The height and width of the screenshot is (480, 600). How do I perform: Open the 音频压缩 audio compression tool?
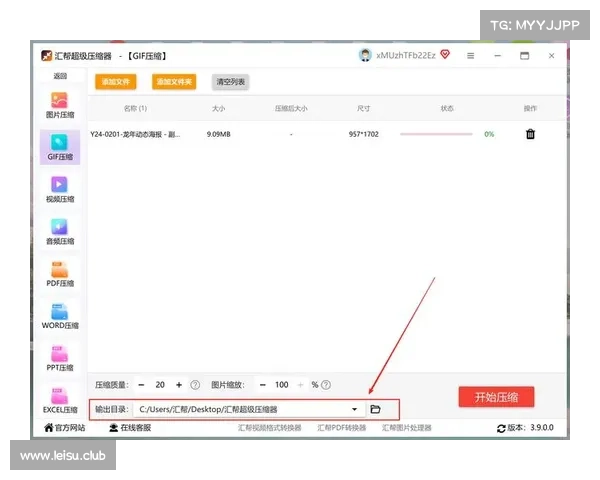click(x=60, y=230)
